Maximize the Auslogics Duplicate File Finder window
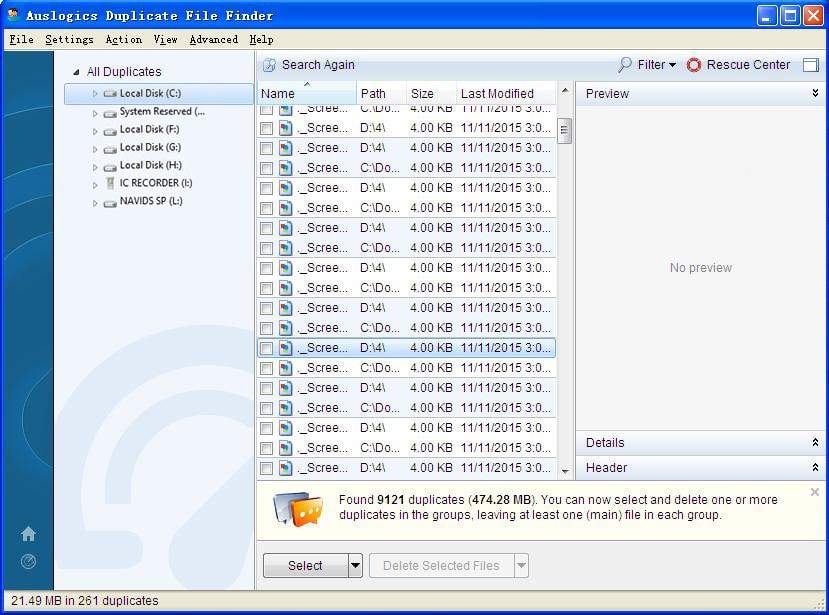This screenshot has height=615, width=829. (790, 15)
